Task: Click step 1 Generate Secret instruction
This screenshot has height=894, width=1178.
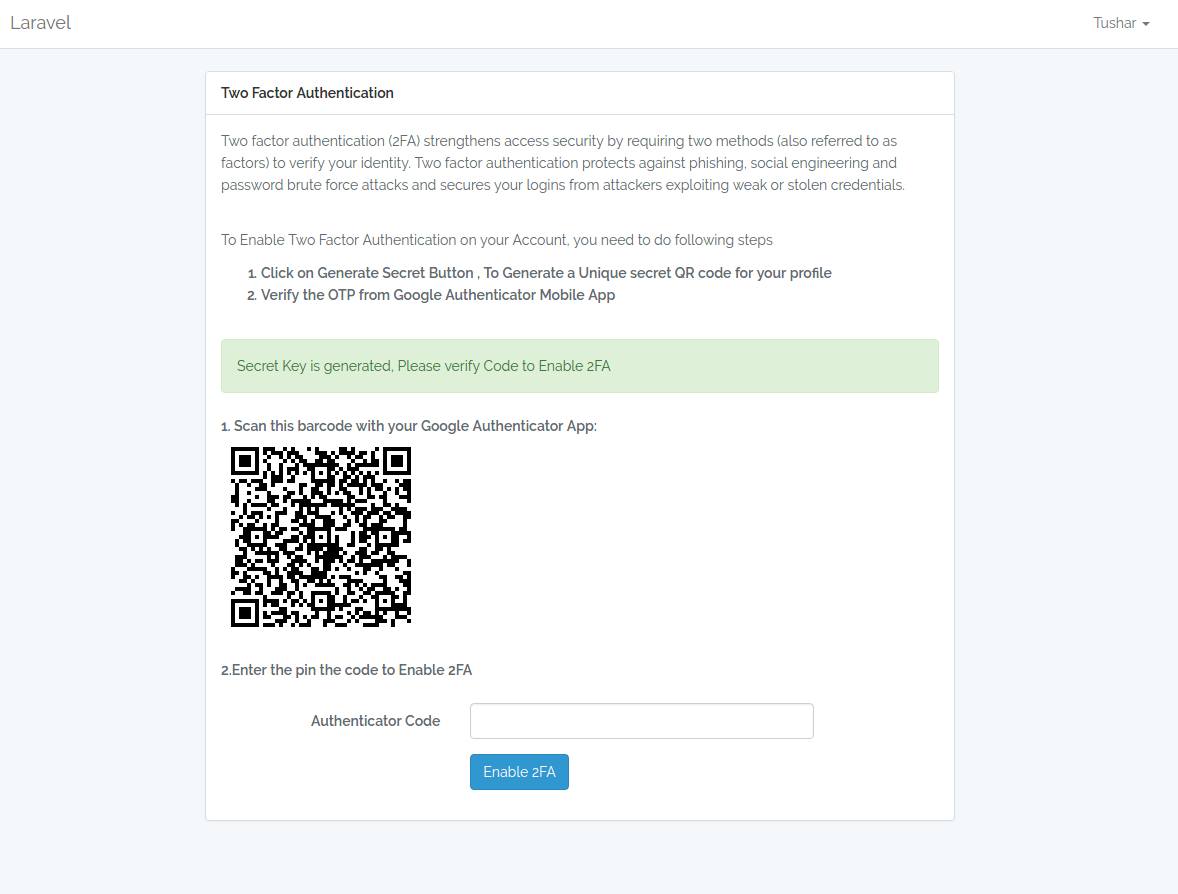Action: click(x=546, y=272)
